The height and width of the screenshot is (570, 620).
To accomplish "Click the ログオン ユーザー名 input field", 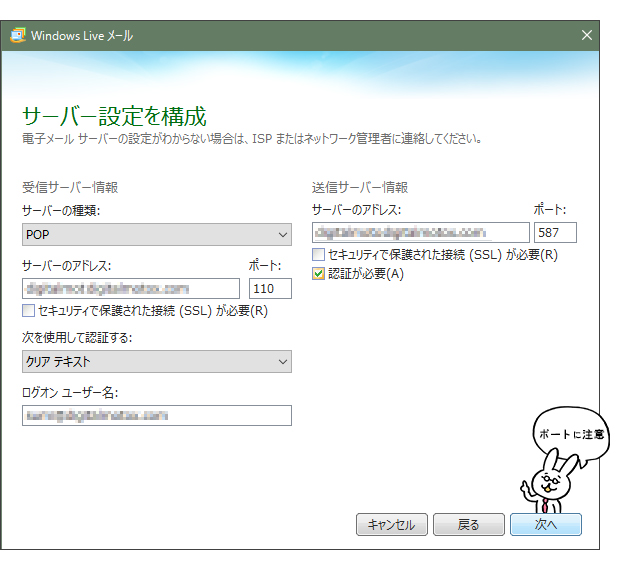I will pos(157,415).
